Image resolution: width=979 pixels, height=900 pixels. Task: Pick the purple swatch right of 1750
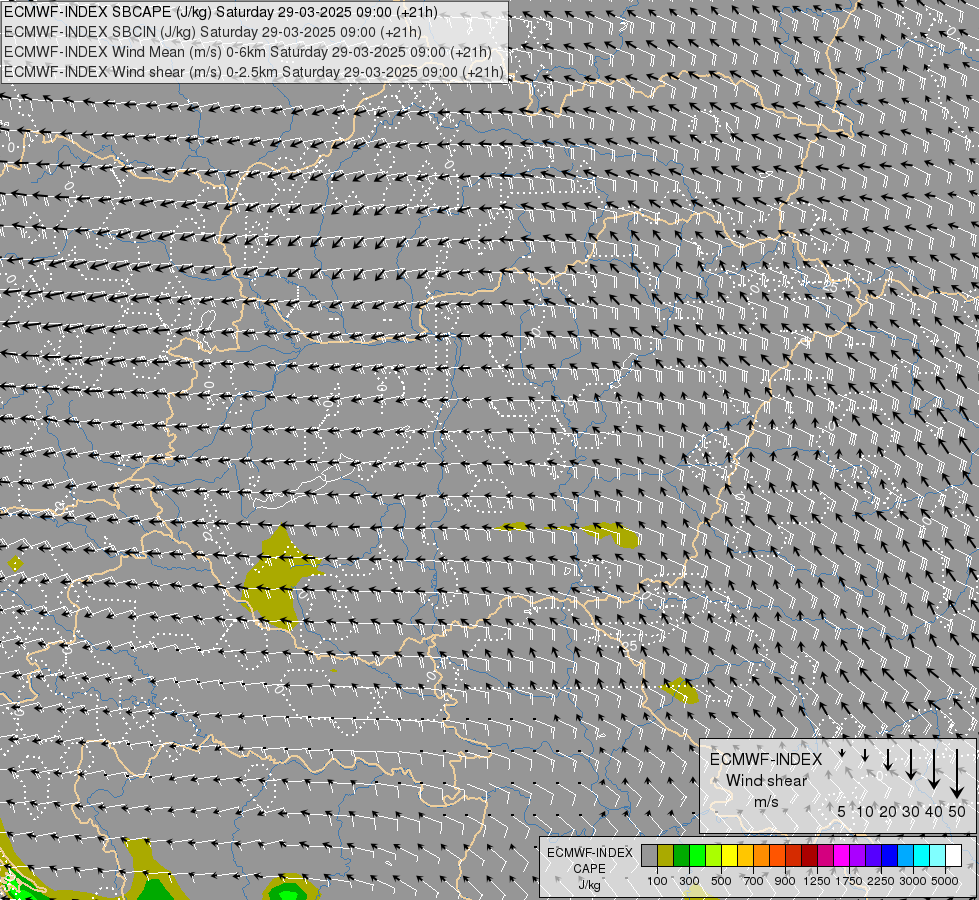pos(857,855)
